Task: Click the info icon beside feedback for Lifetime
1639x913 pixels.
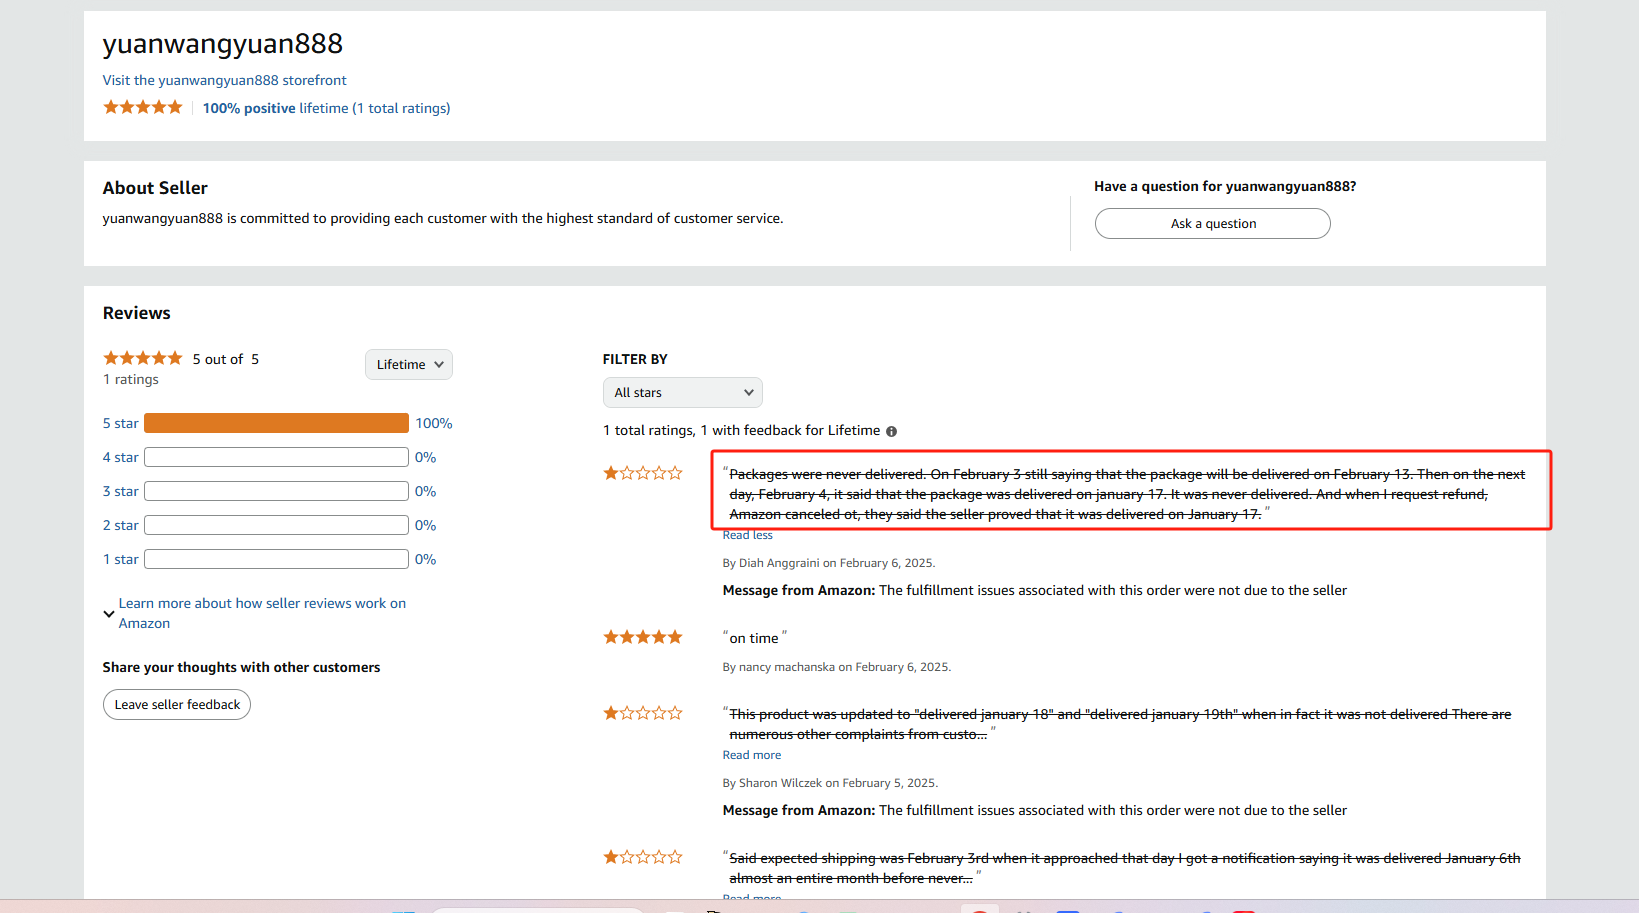Action: pos(891,431)
